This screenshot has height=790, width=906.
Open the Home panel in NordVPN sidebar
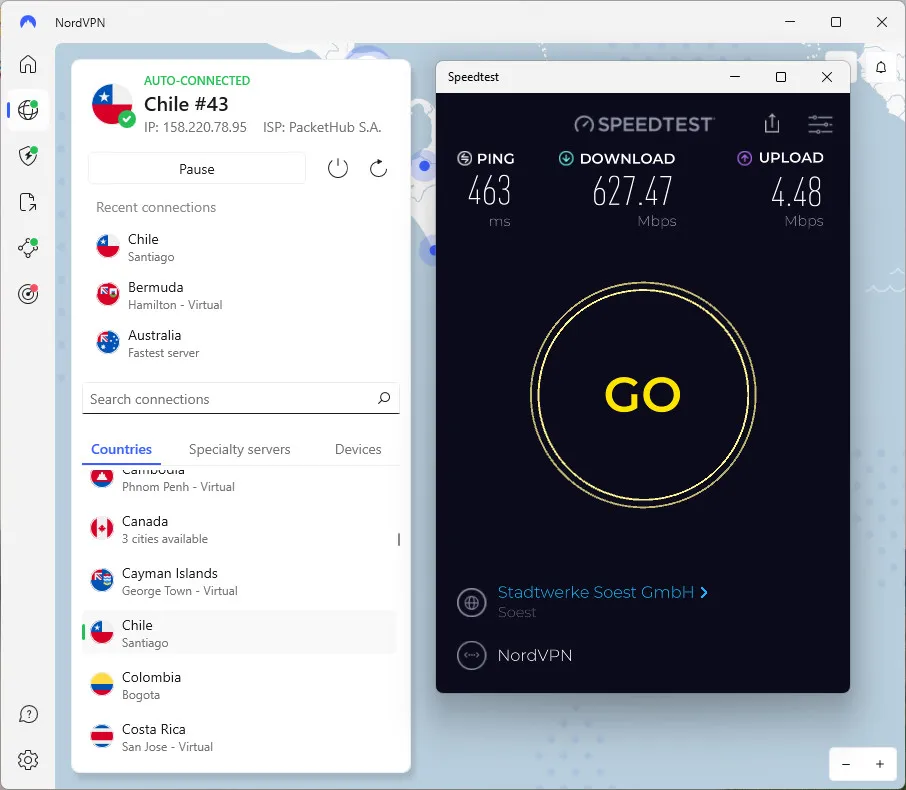click(x=28, y=64)
